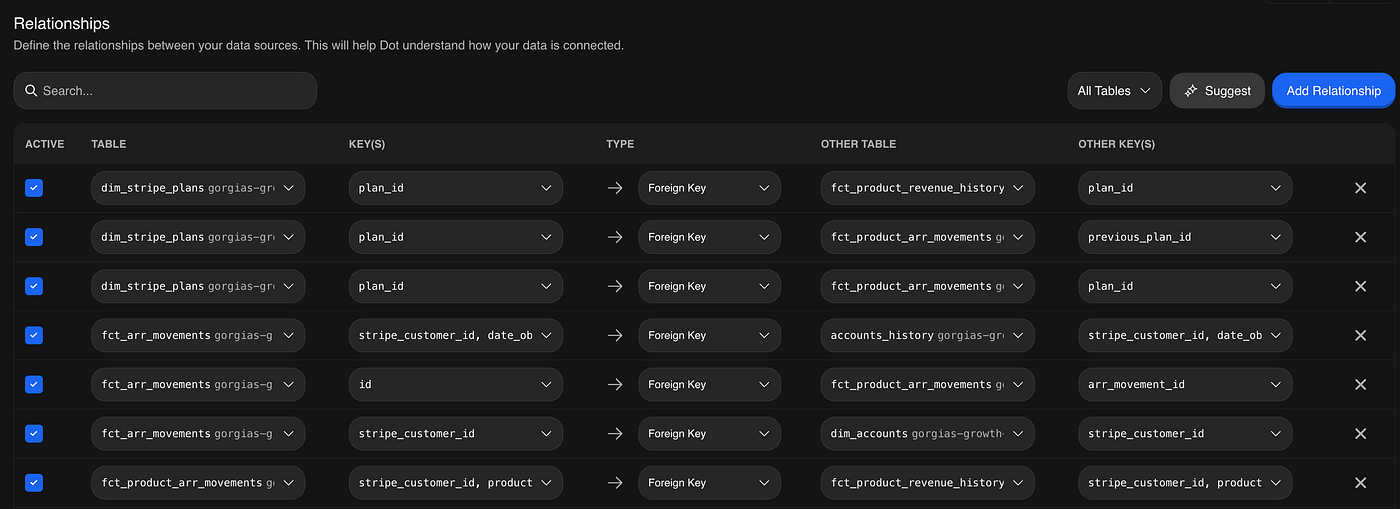Viewport: 1400px width, 509px height.
Task: Toggle active checkbox for arr_movement_id relationship
Action: [34, 384]
